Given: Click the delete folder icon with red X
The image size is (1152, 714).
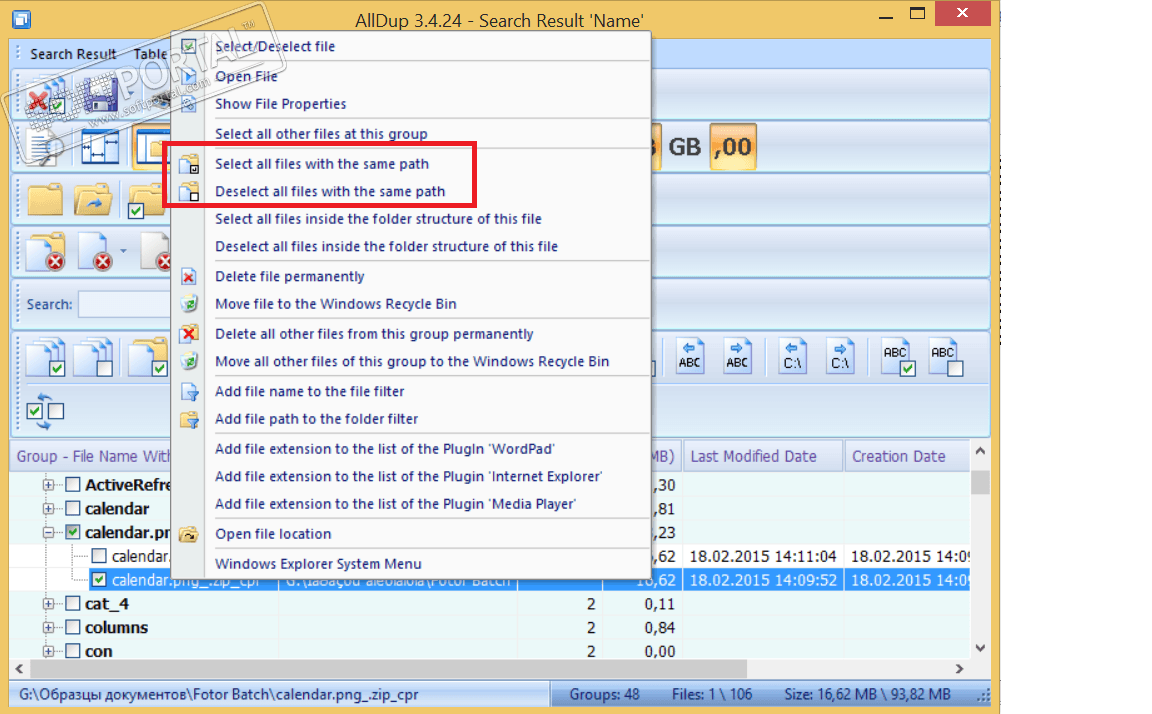Looking at the screenshot, I should tap(46, 252).
